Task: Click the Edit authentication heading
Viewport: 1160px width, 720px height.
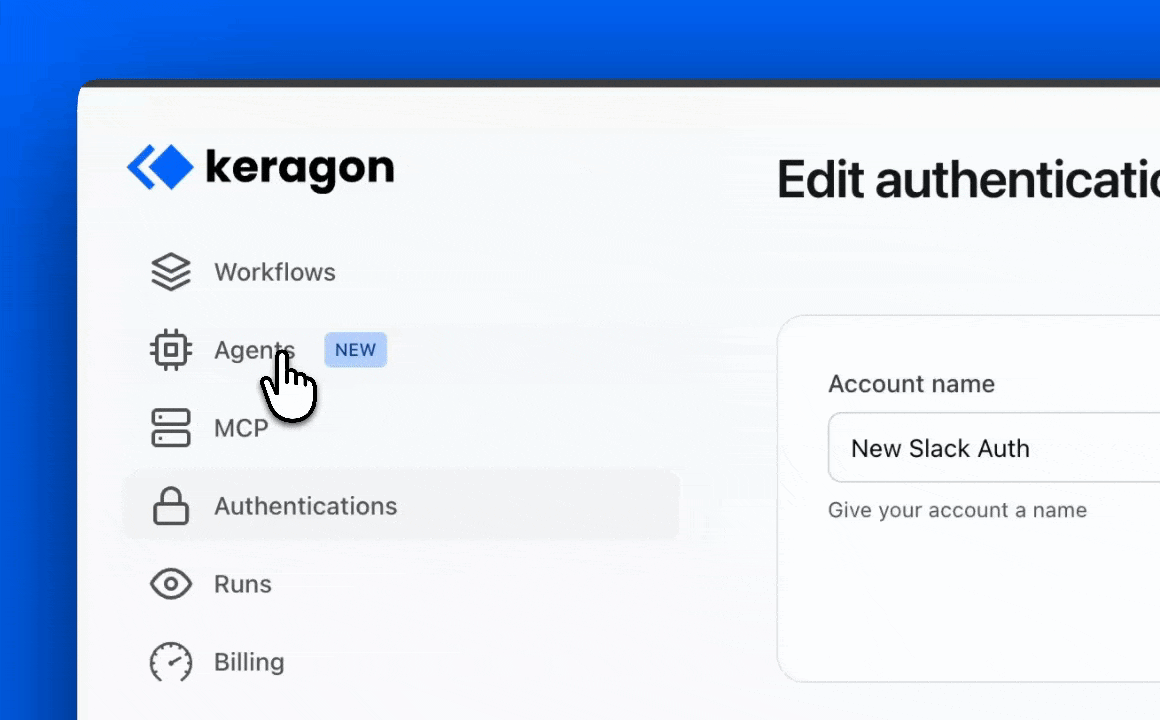Action: 968,179
